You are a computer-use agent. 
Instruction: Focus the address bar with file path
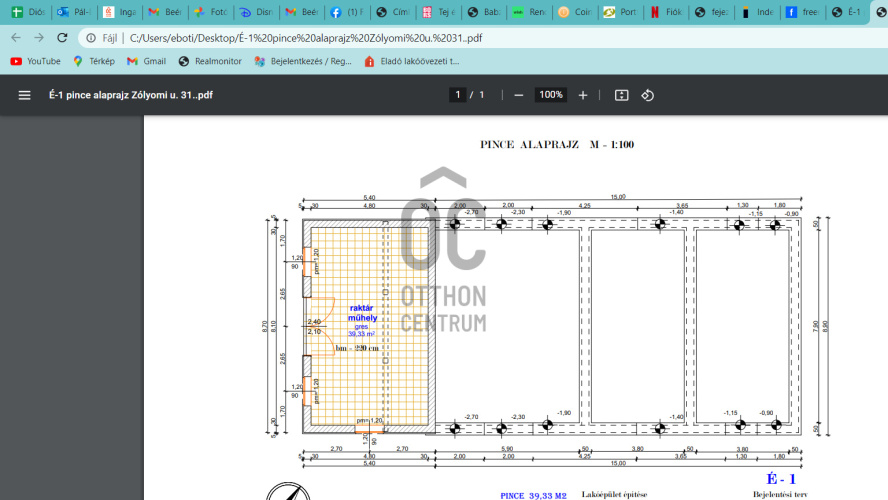coord(306,38)
